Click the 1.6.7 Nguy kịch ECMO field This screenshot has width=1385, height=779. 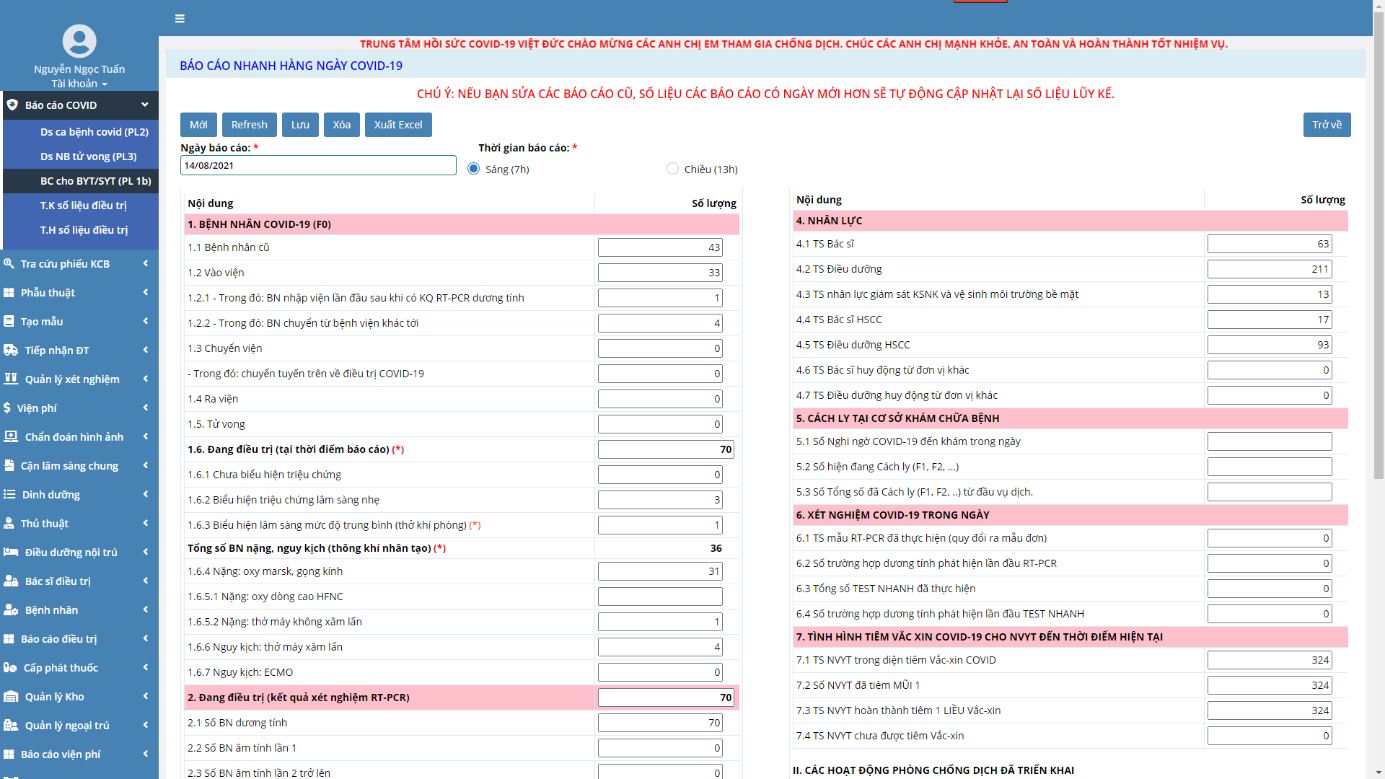[660, 672]
